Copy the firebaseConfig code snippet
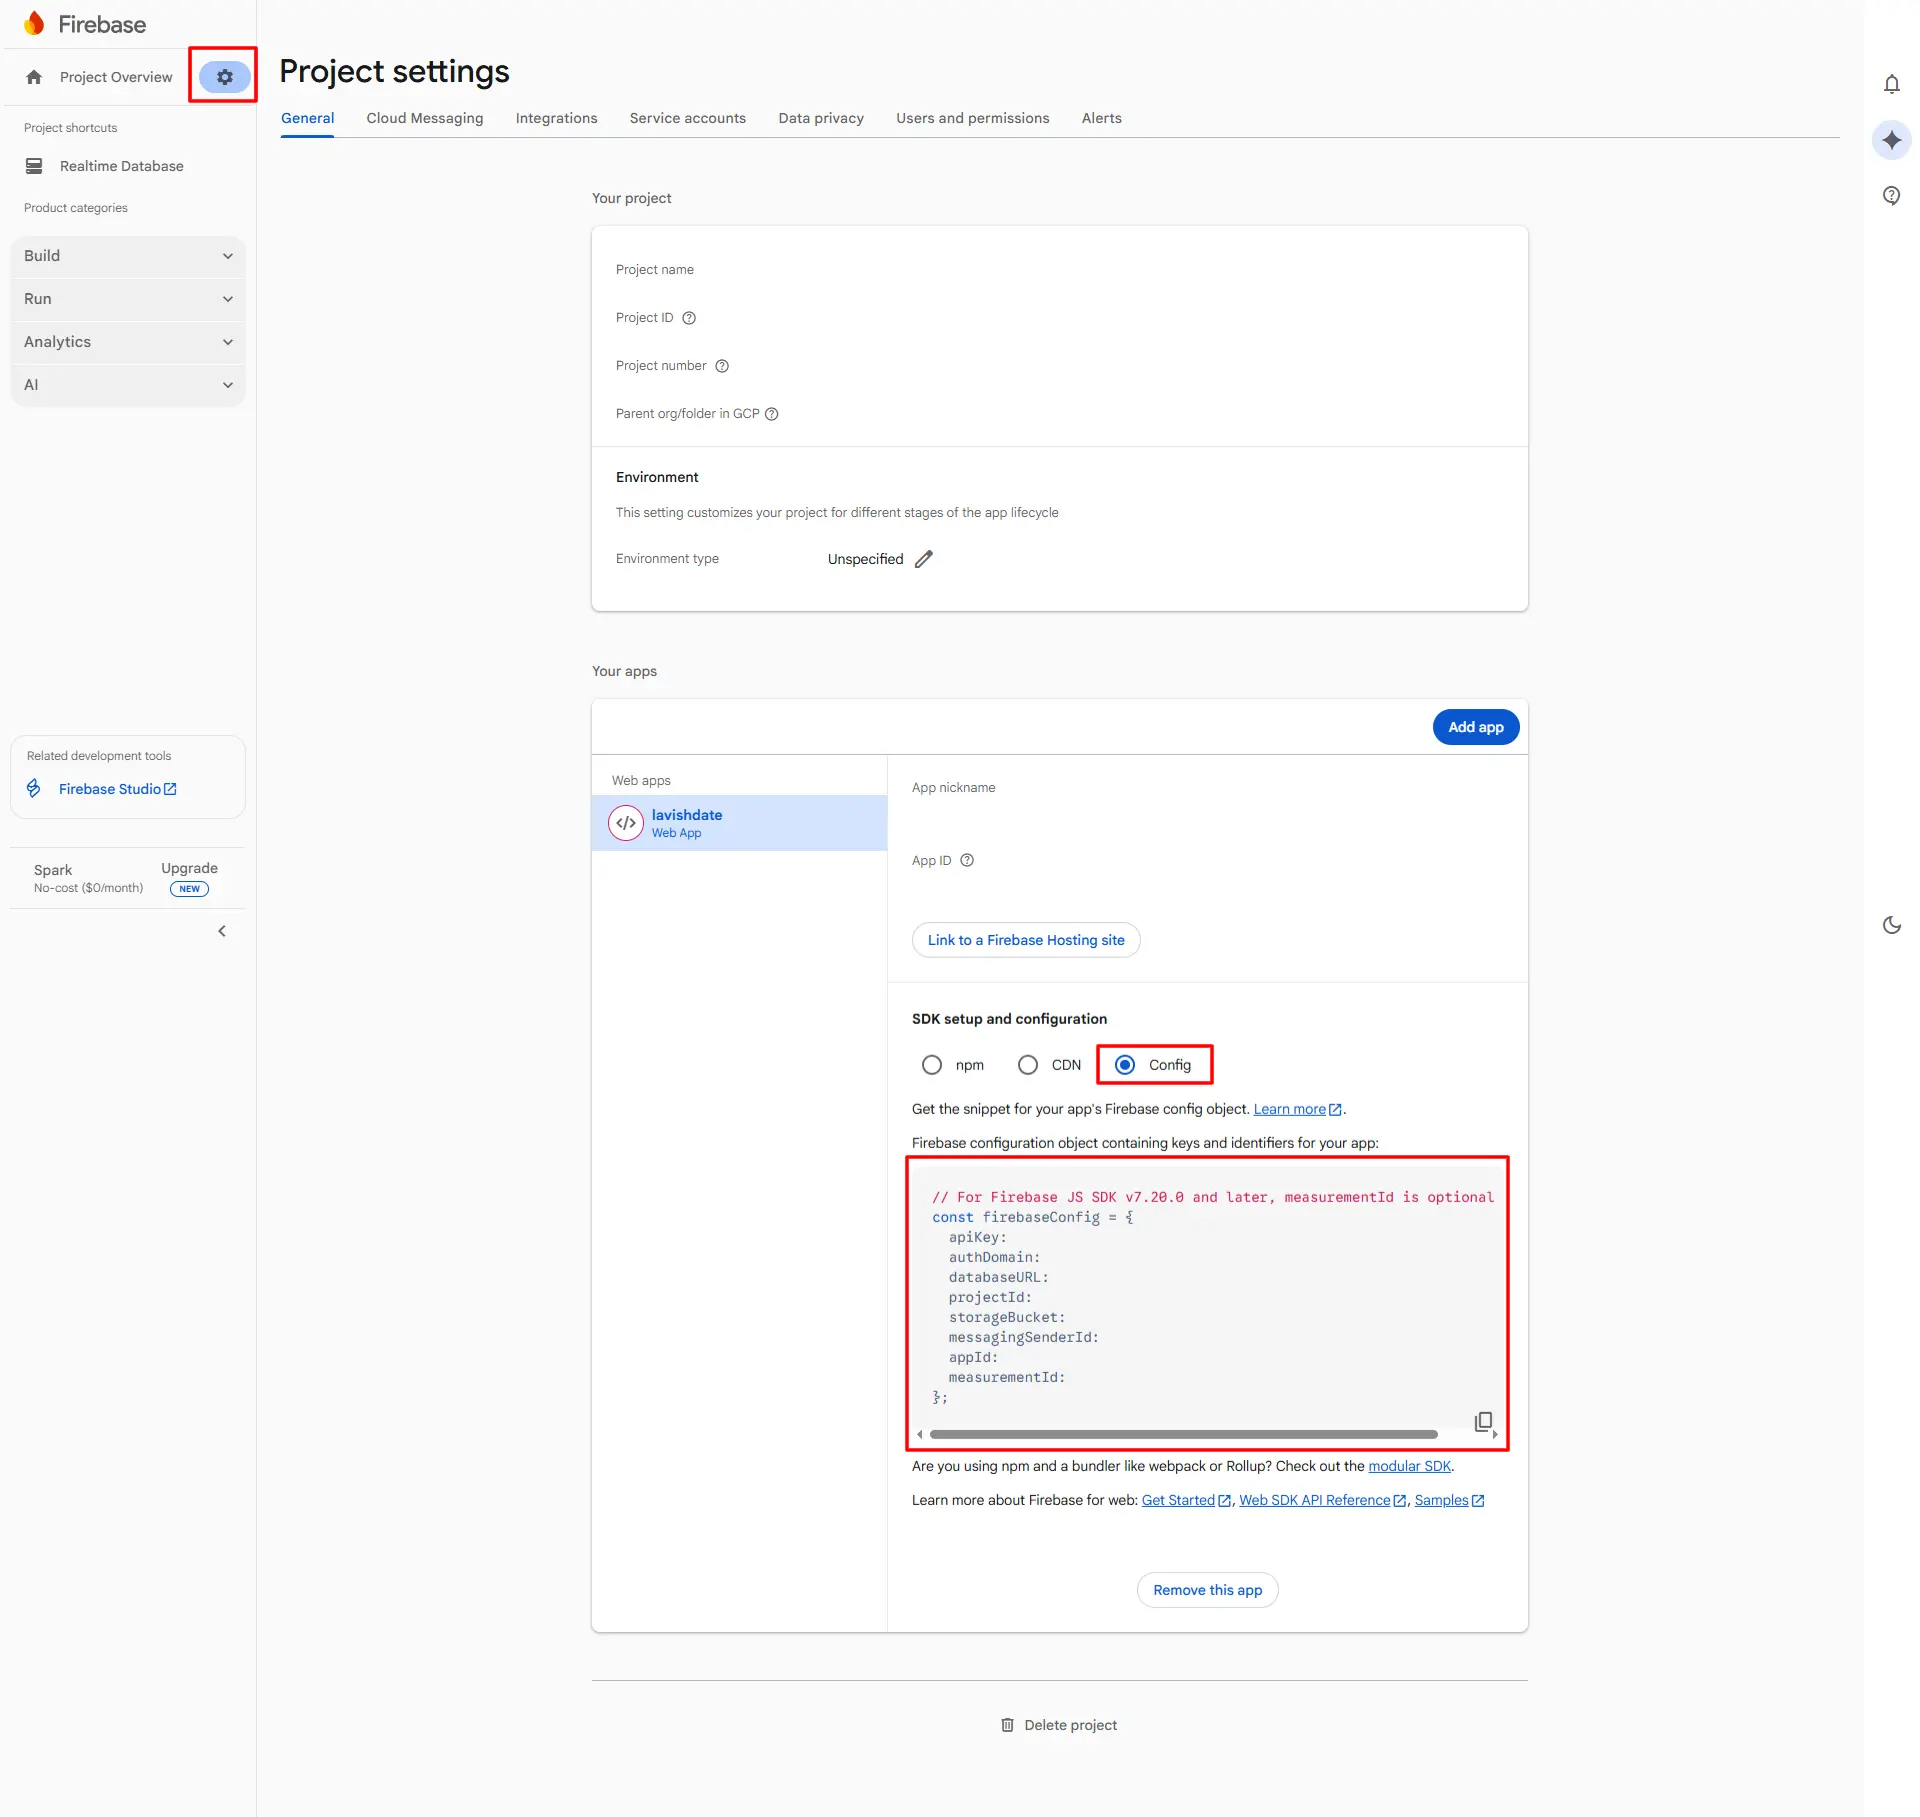The image size is (1920, 1817). point(1483,1421)
